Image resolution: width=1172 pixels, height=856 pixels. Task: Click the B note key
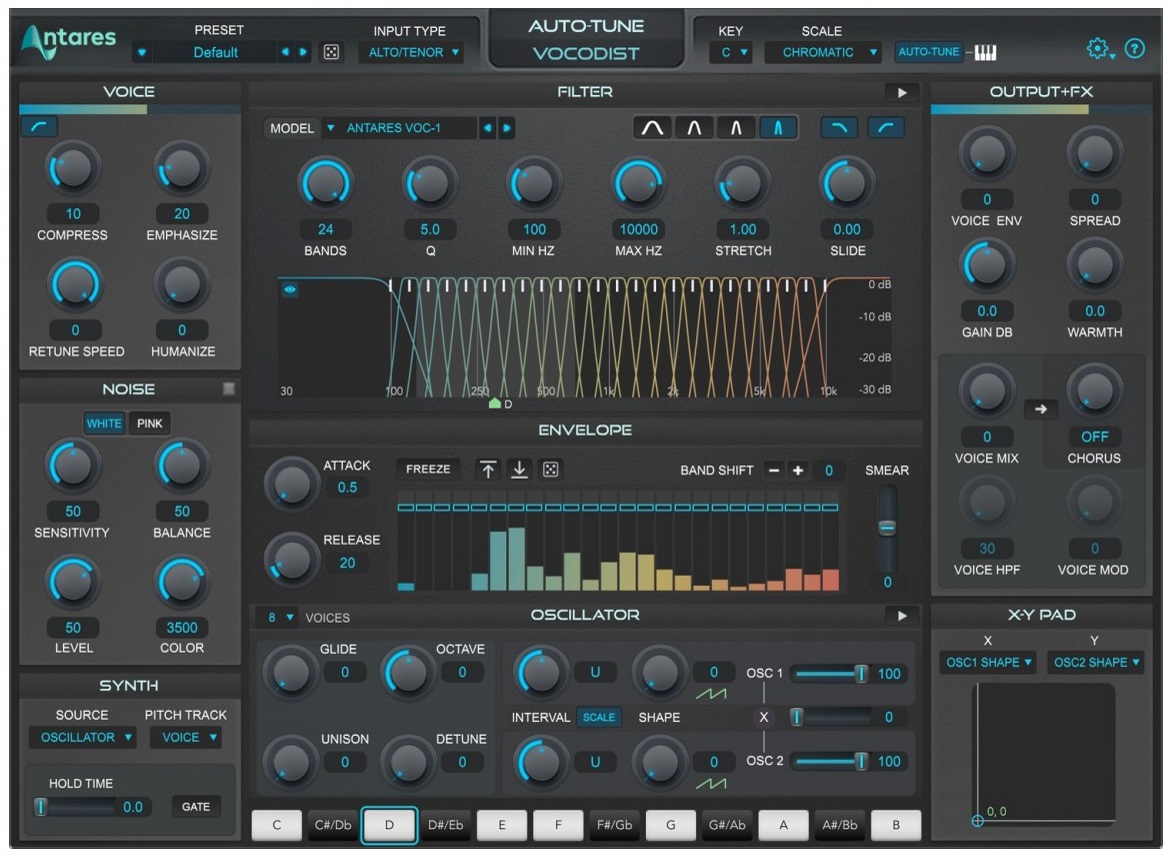896,825
